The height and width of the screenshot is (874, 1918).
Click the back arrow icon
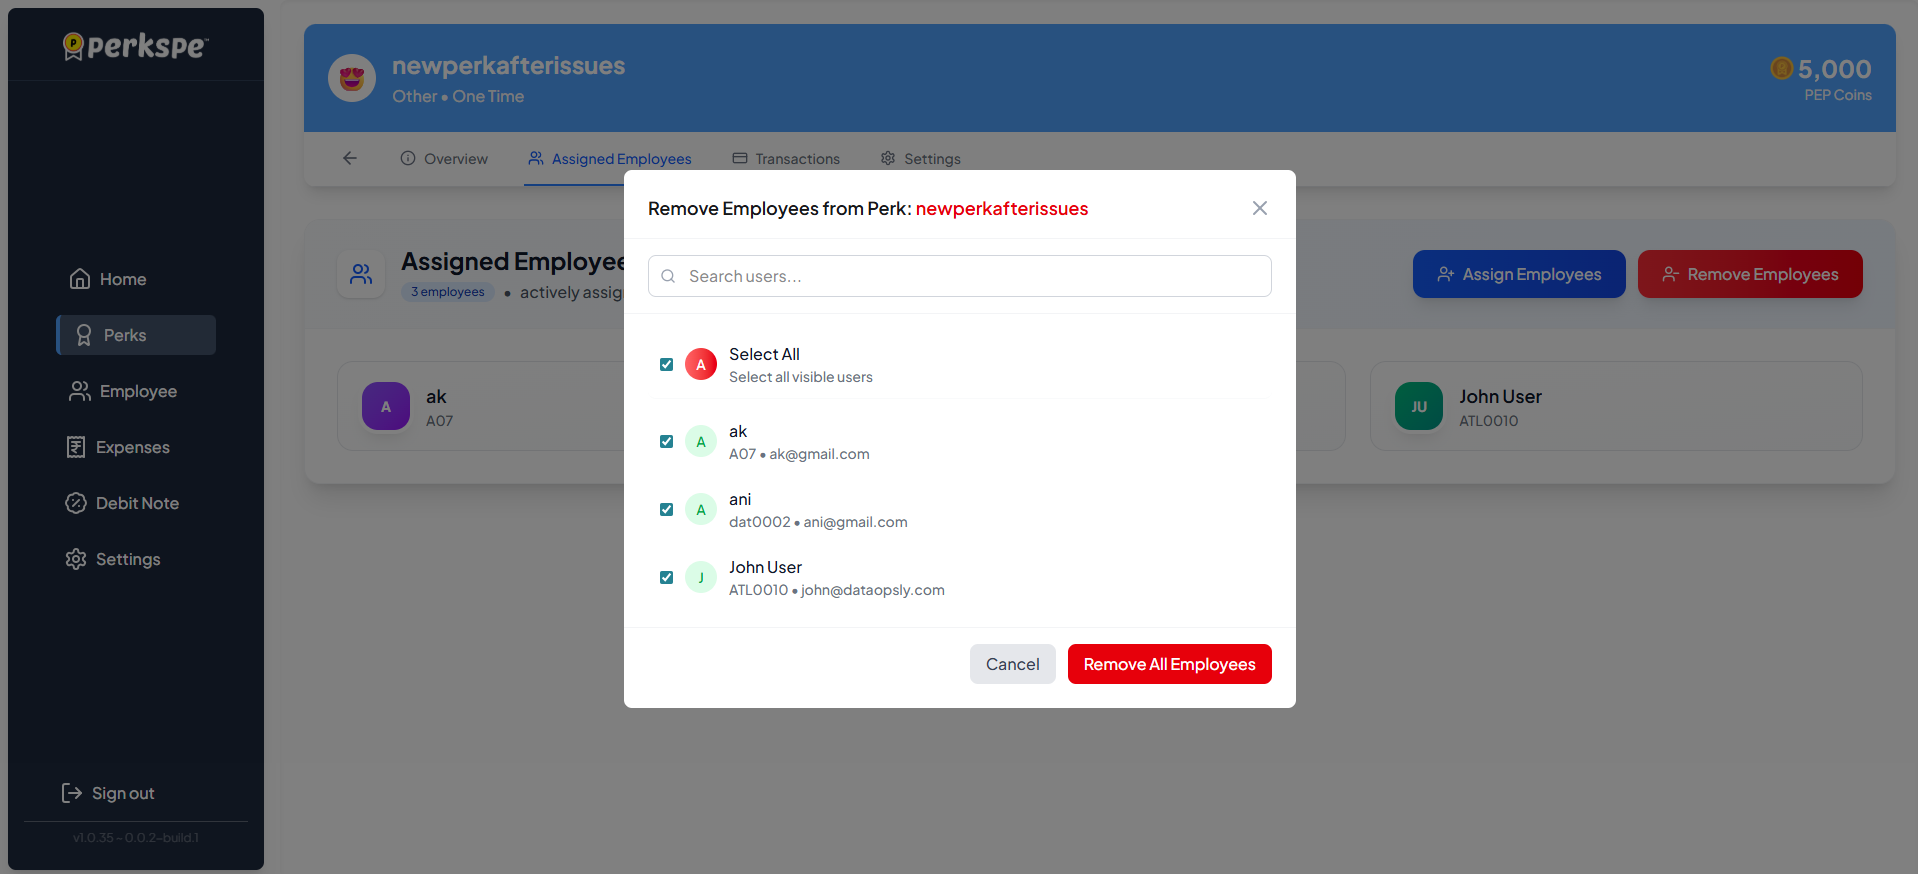pos(349,158)
